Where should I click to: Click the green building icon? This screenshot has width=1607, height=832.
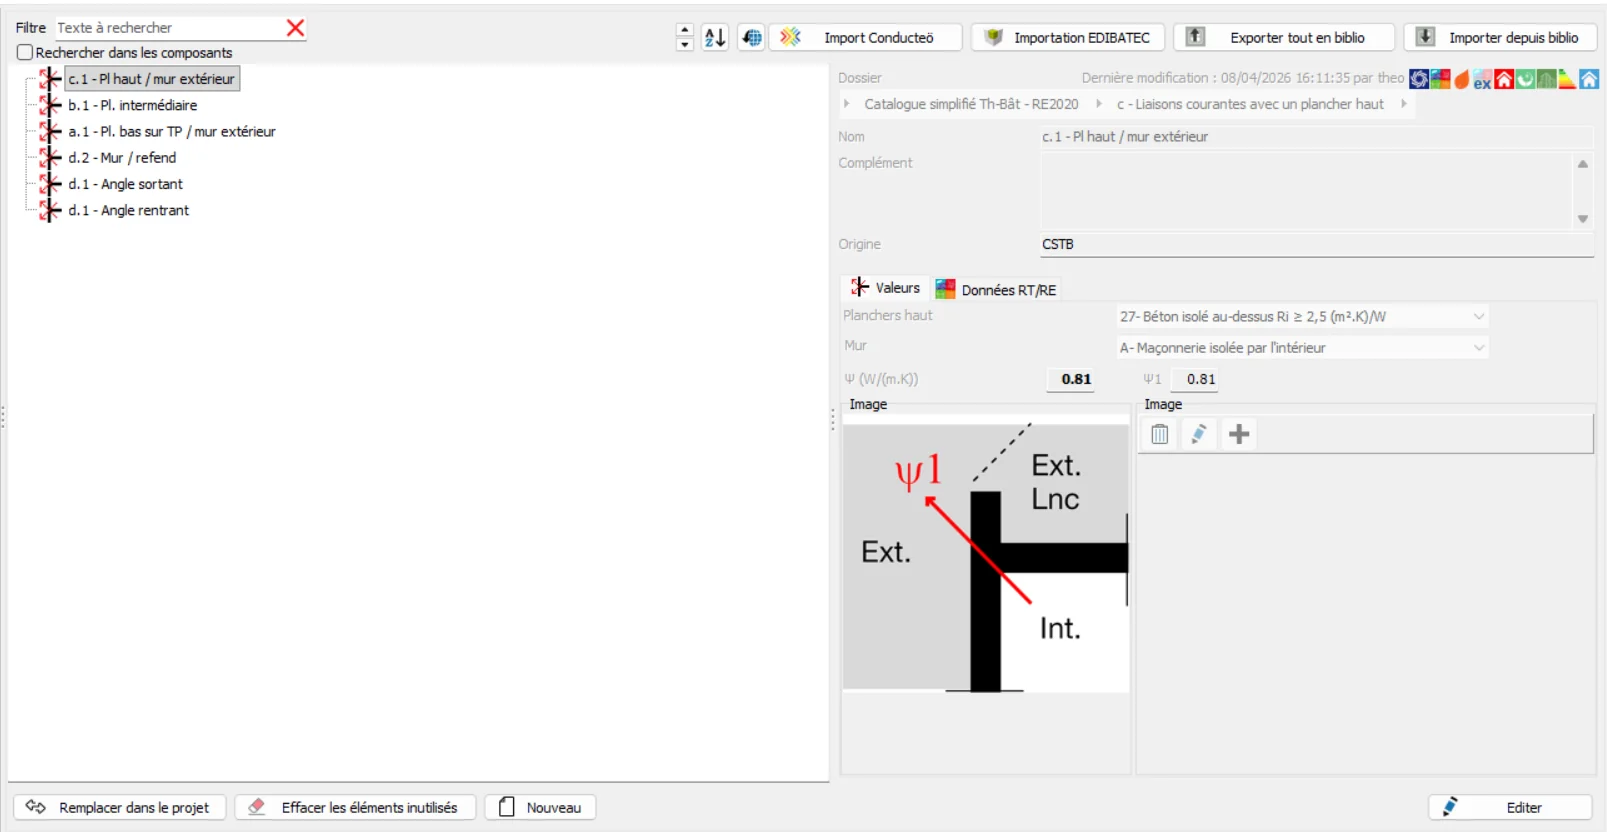pyautogui.click(x=1546, y=79)
